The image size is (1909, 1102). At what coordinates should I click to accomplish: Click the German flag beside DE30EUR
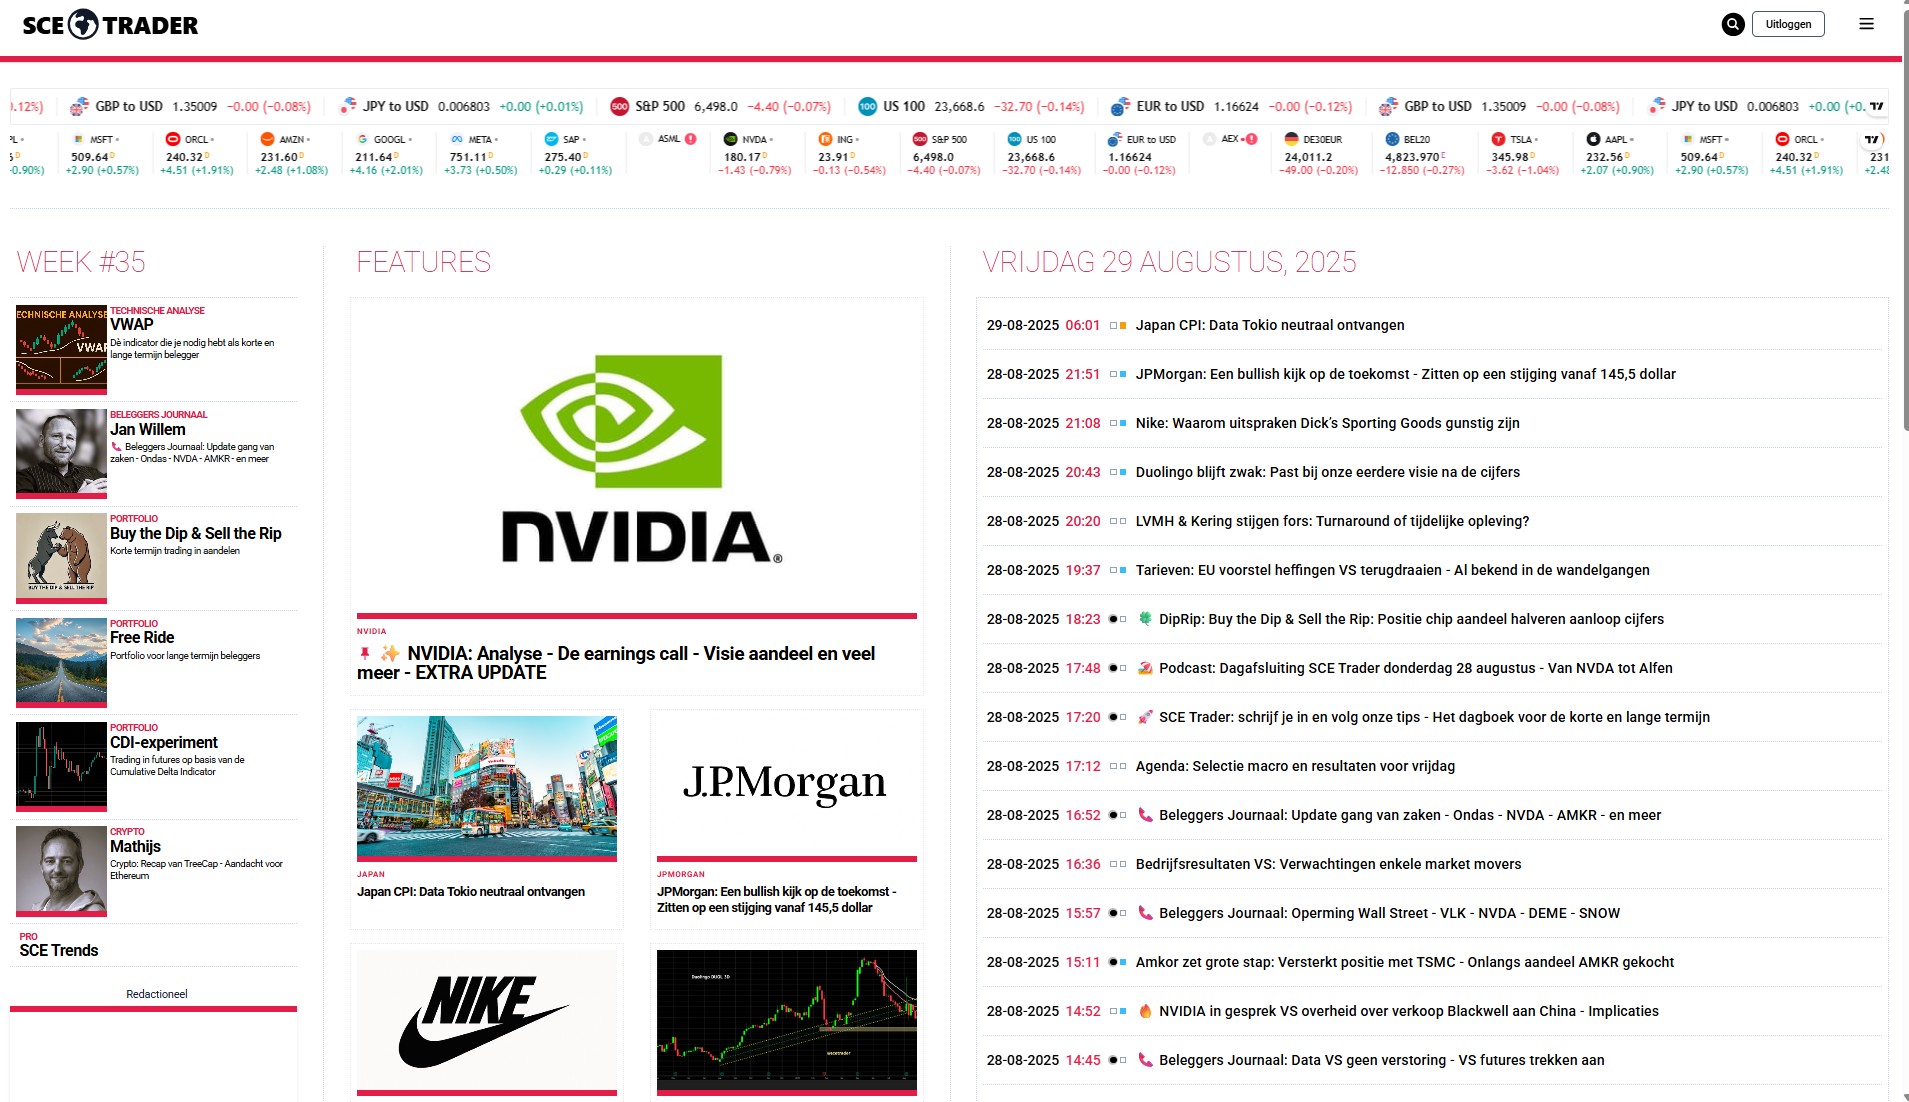(1291, 139)
